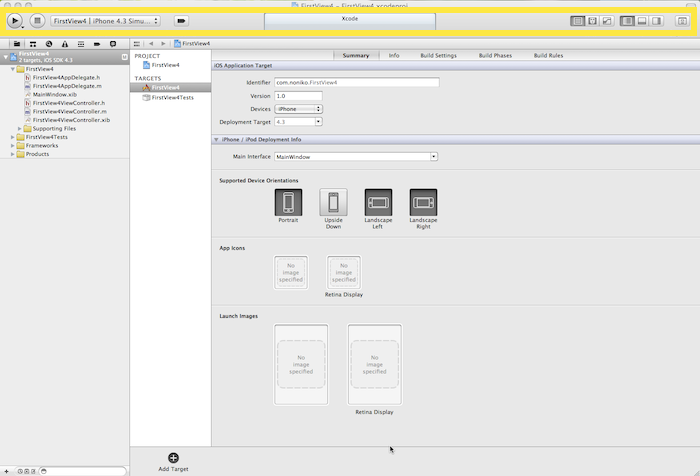The height and width of the screenshot is (476, 700).
Task: Click the Retina Display launch image well
Action: pos(375,364)
